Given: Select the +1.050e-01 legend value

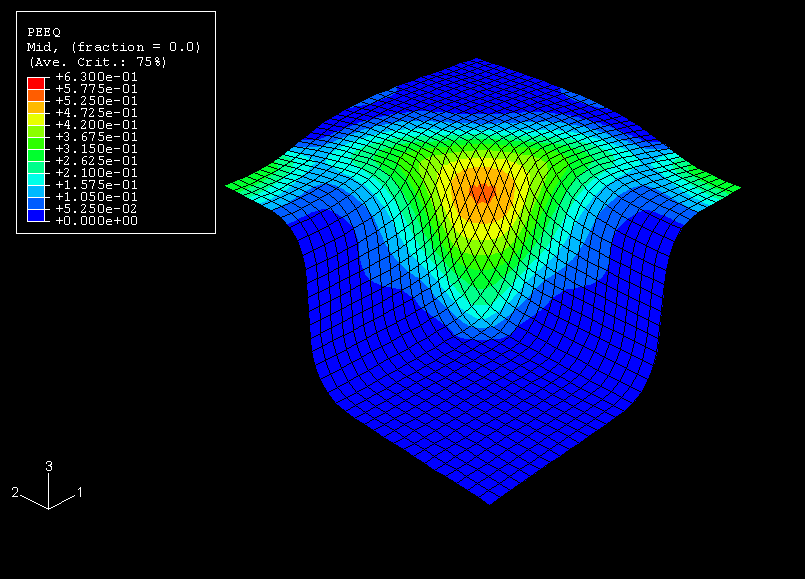Looking at the screenshot, I should pos(97,197).
